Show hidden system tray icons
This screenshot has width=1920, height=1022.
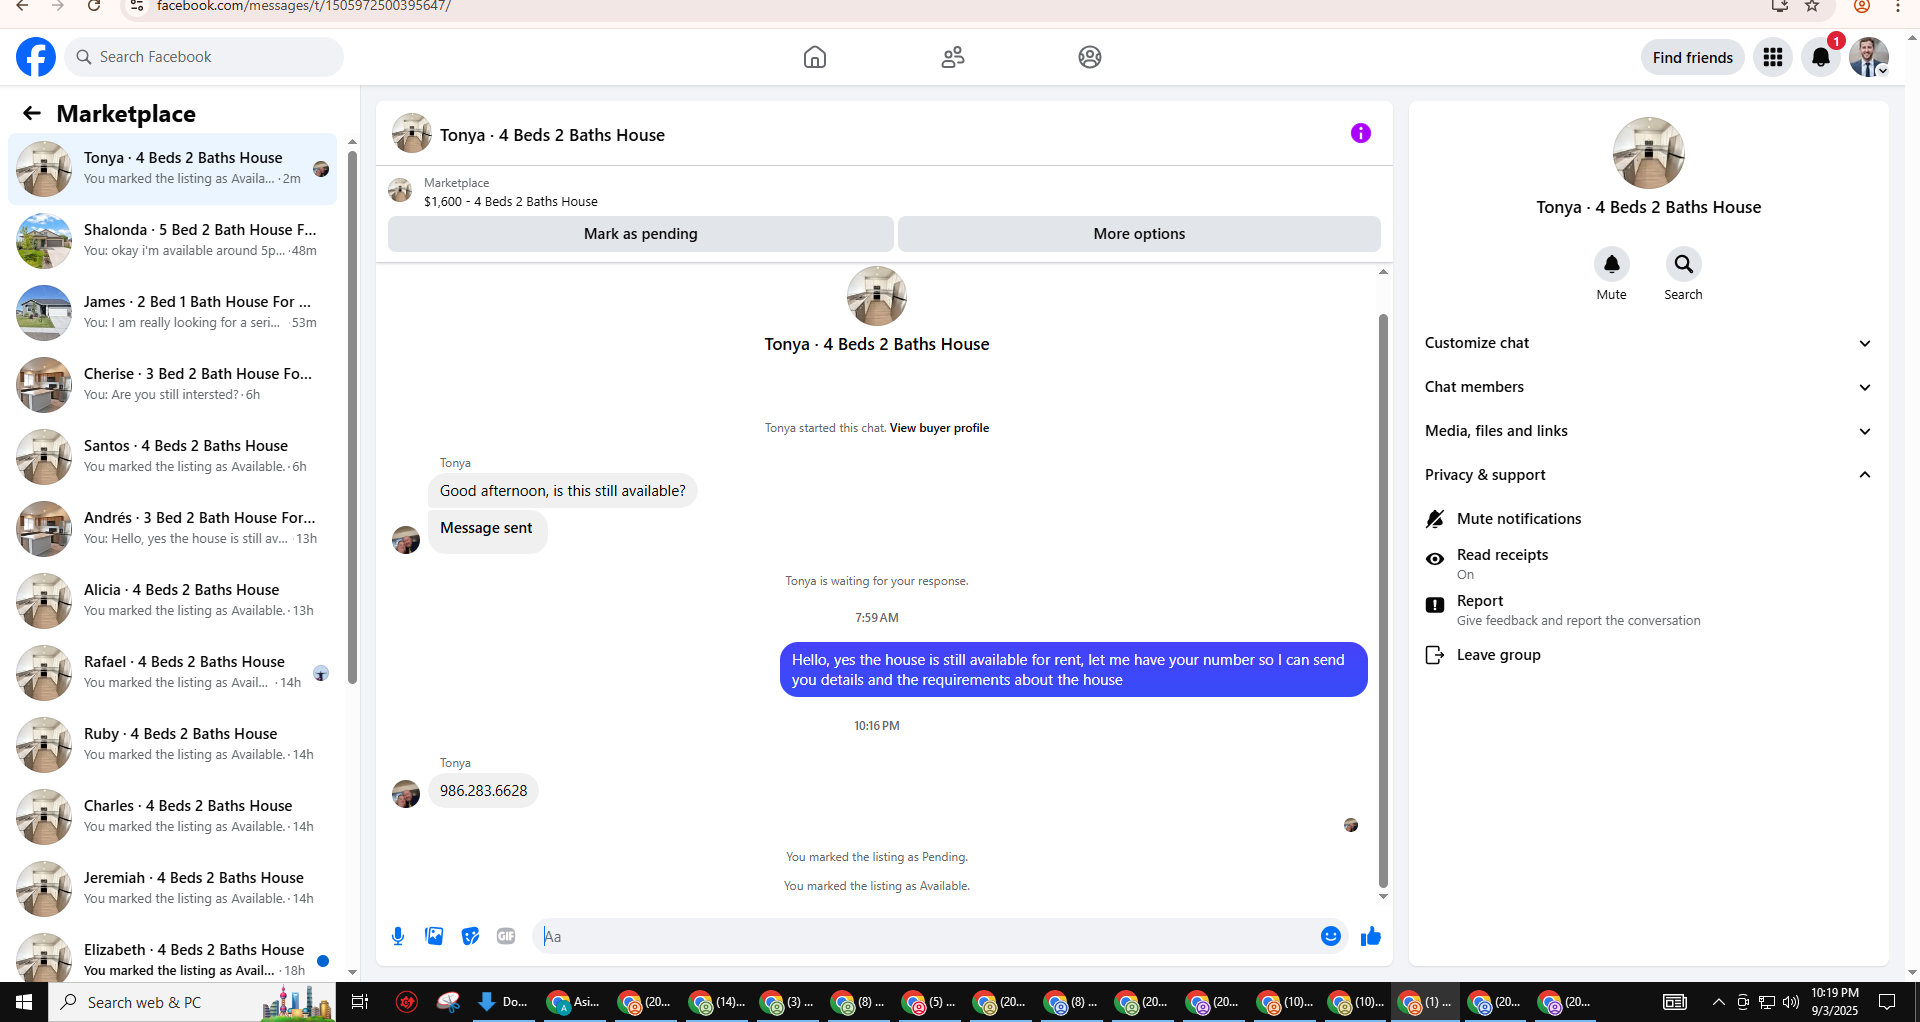coord(1718,1002)
